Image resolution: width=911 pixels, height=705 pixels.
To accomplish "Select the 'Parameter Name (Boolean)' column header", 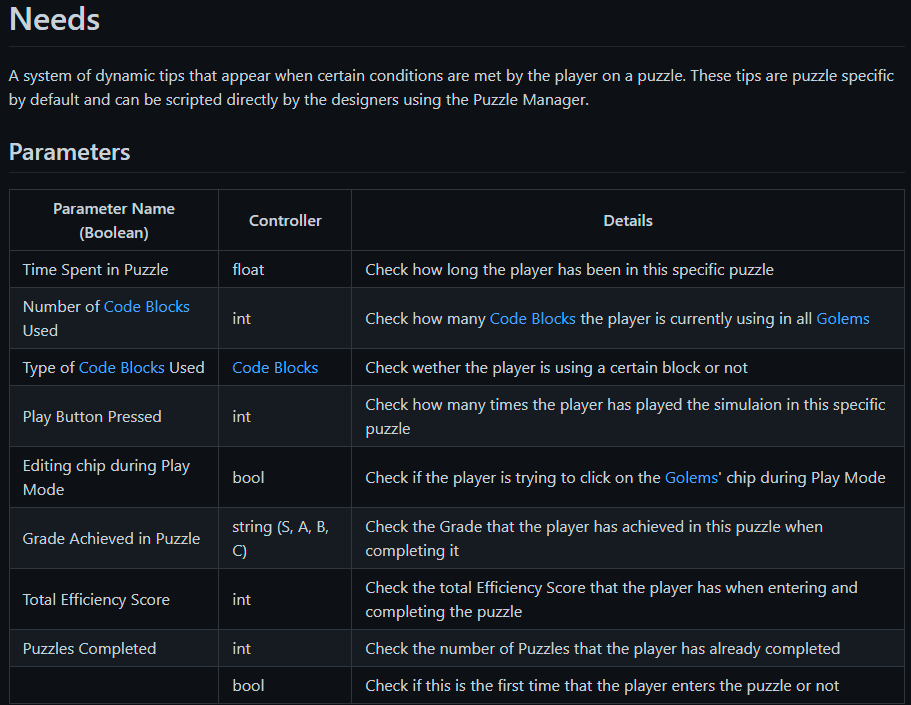I will coord(114,220).
